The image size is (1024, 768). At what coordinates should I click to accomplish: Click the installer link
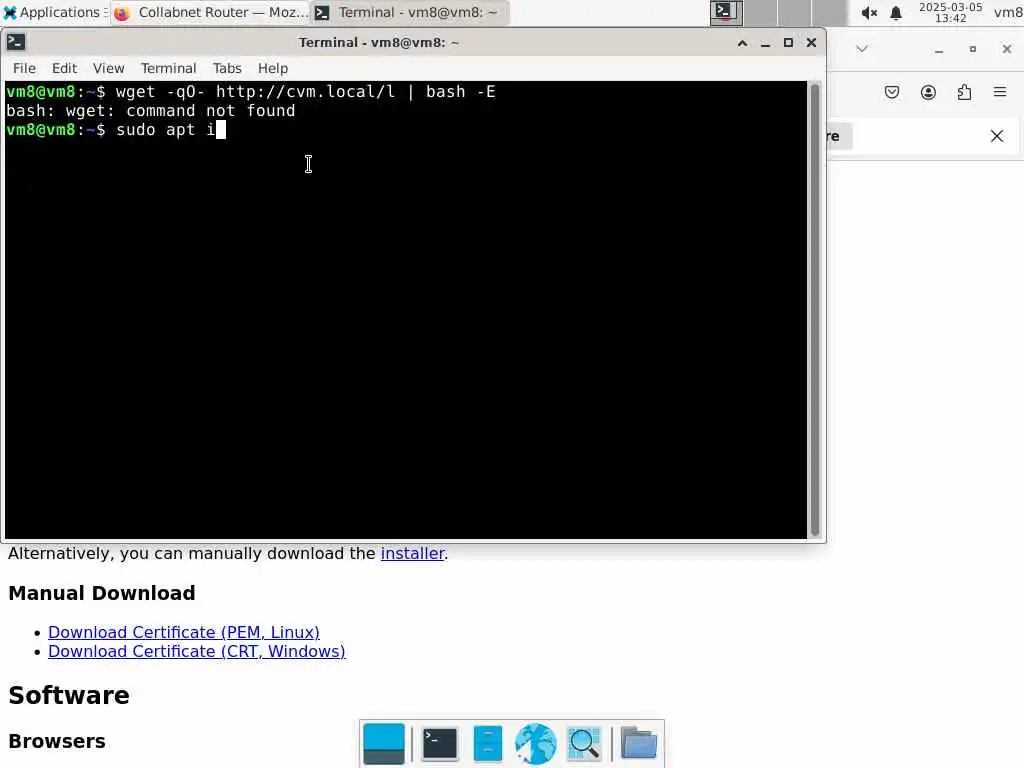[412, 553]
